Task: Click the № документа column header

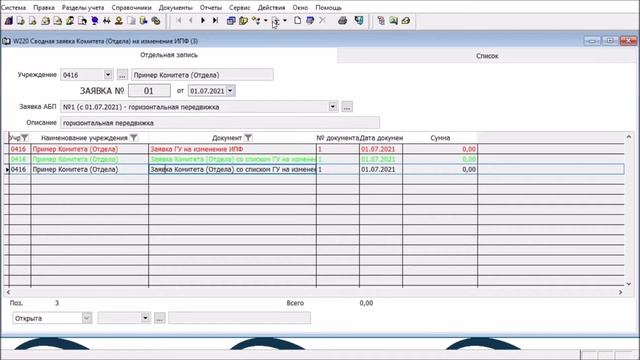Action: click(x=338, y=138)
